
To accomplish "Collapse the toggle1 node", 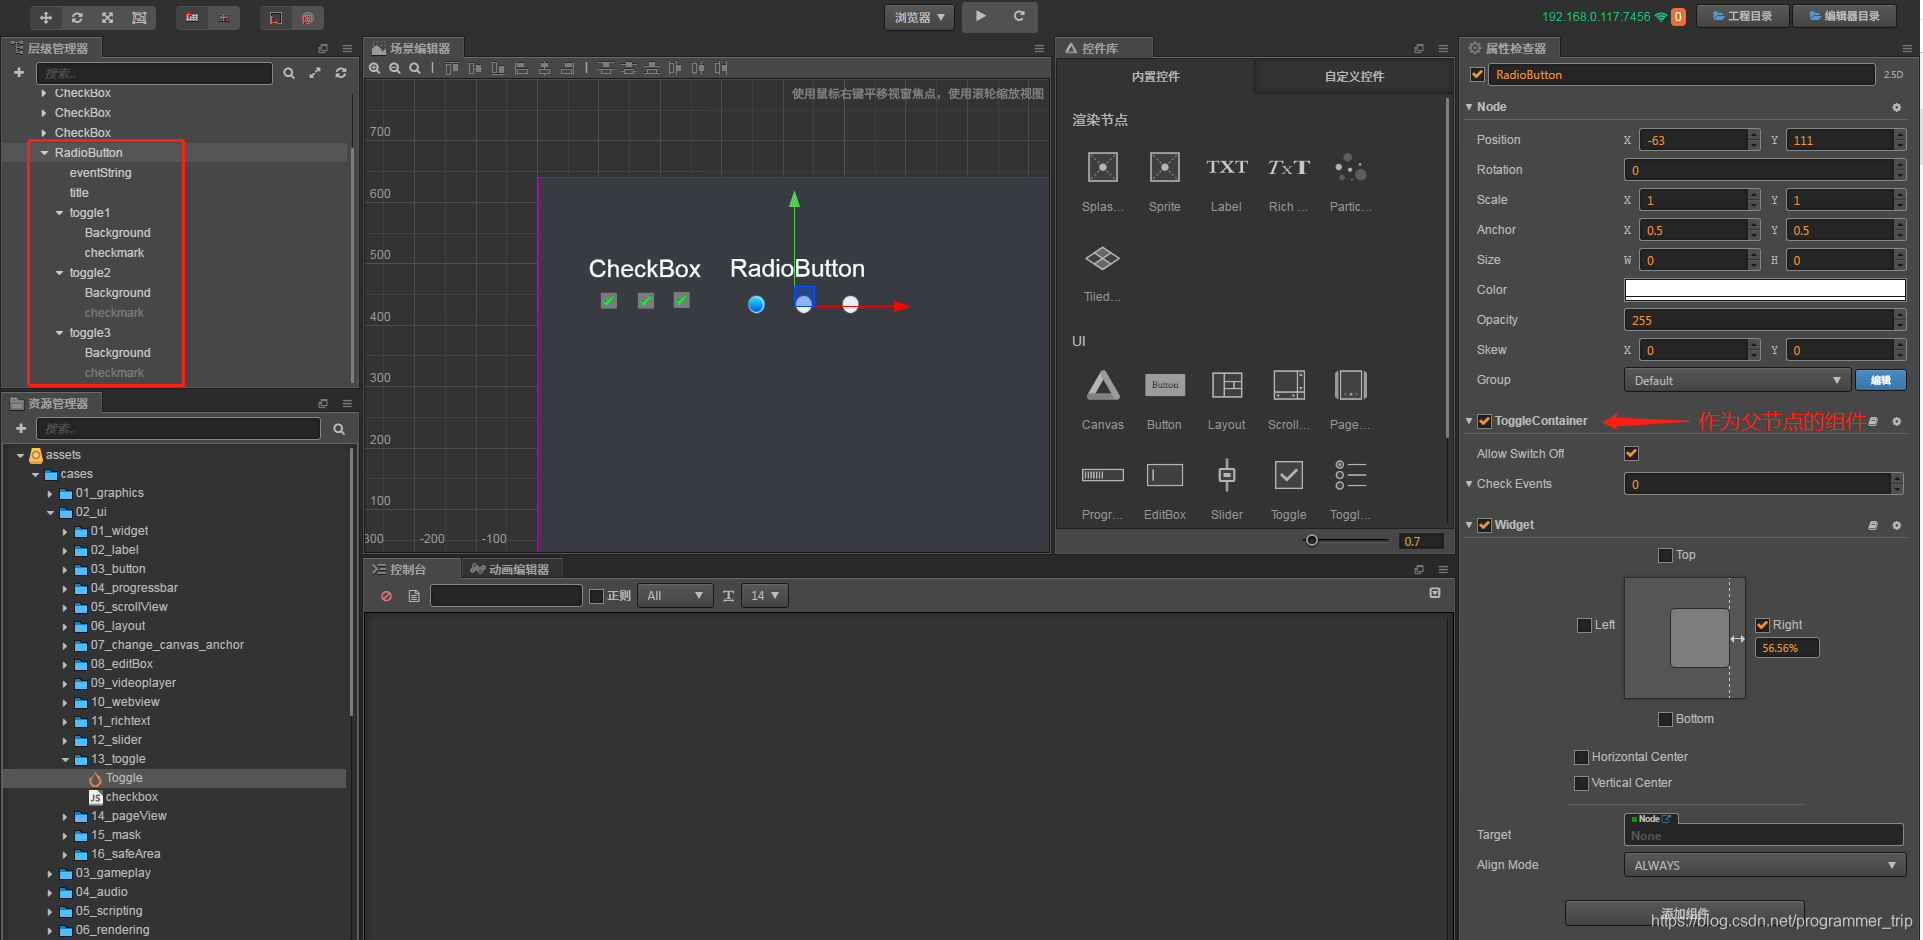I will coord(59,213).
